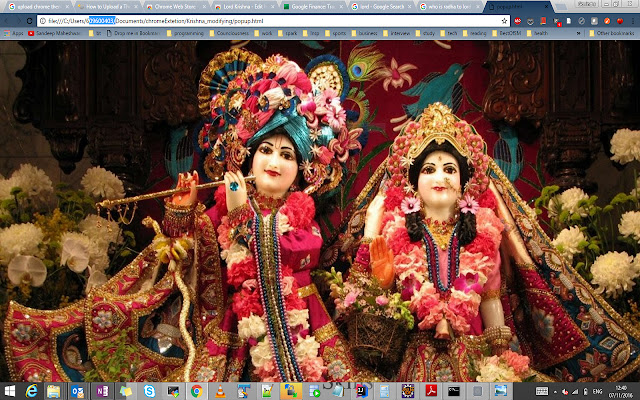
Task: Switch to the 'How to Upload a Th...' tab
Action: point(106,7)
